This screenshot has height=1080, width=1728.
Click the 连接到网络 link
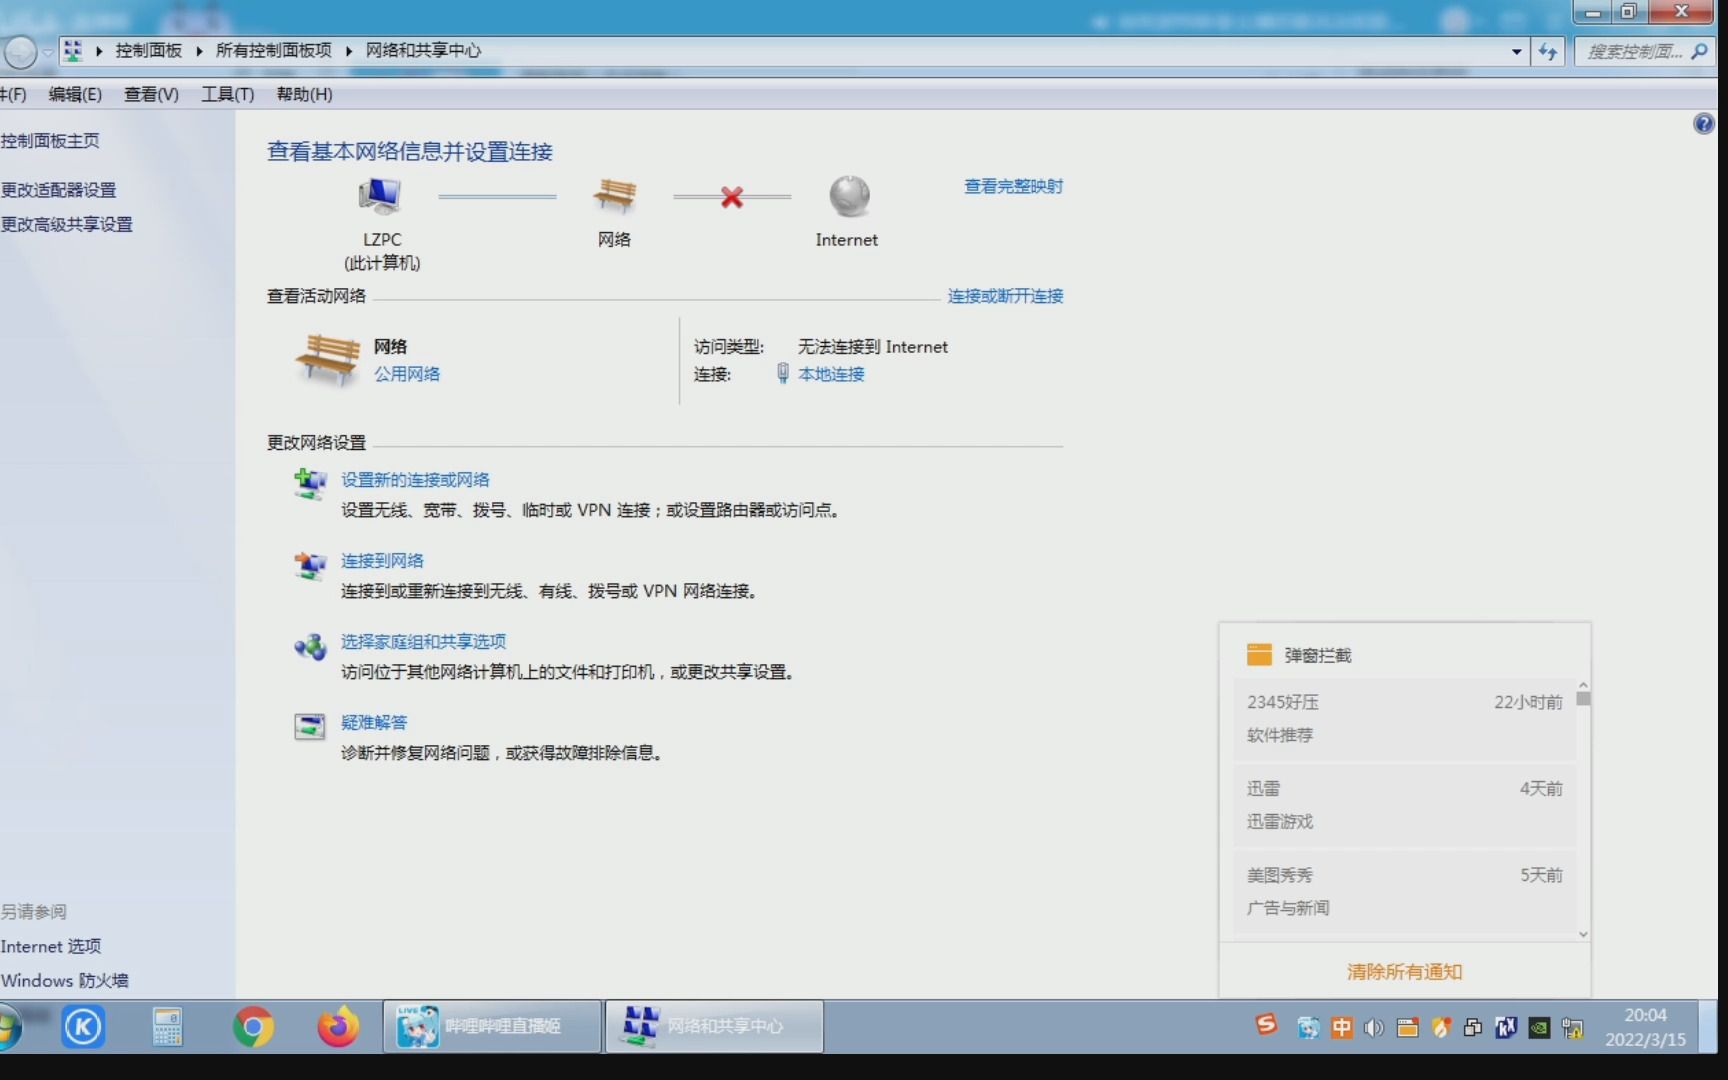382,561
